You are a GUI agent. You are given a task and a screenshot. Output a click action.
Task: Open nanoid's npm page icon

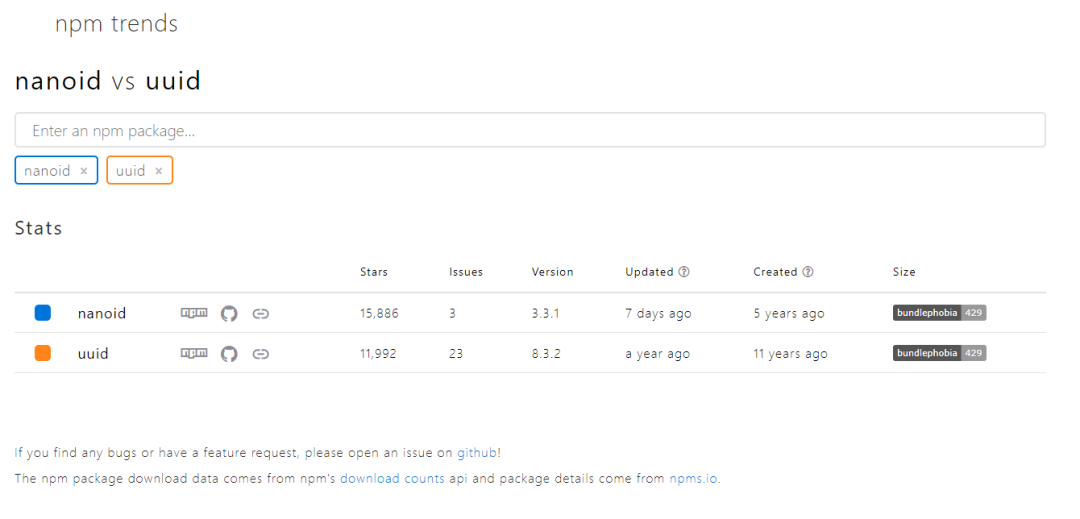194,313
